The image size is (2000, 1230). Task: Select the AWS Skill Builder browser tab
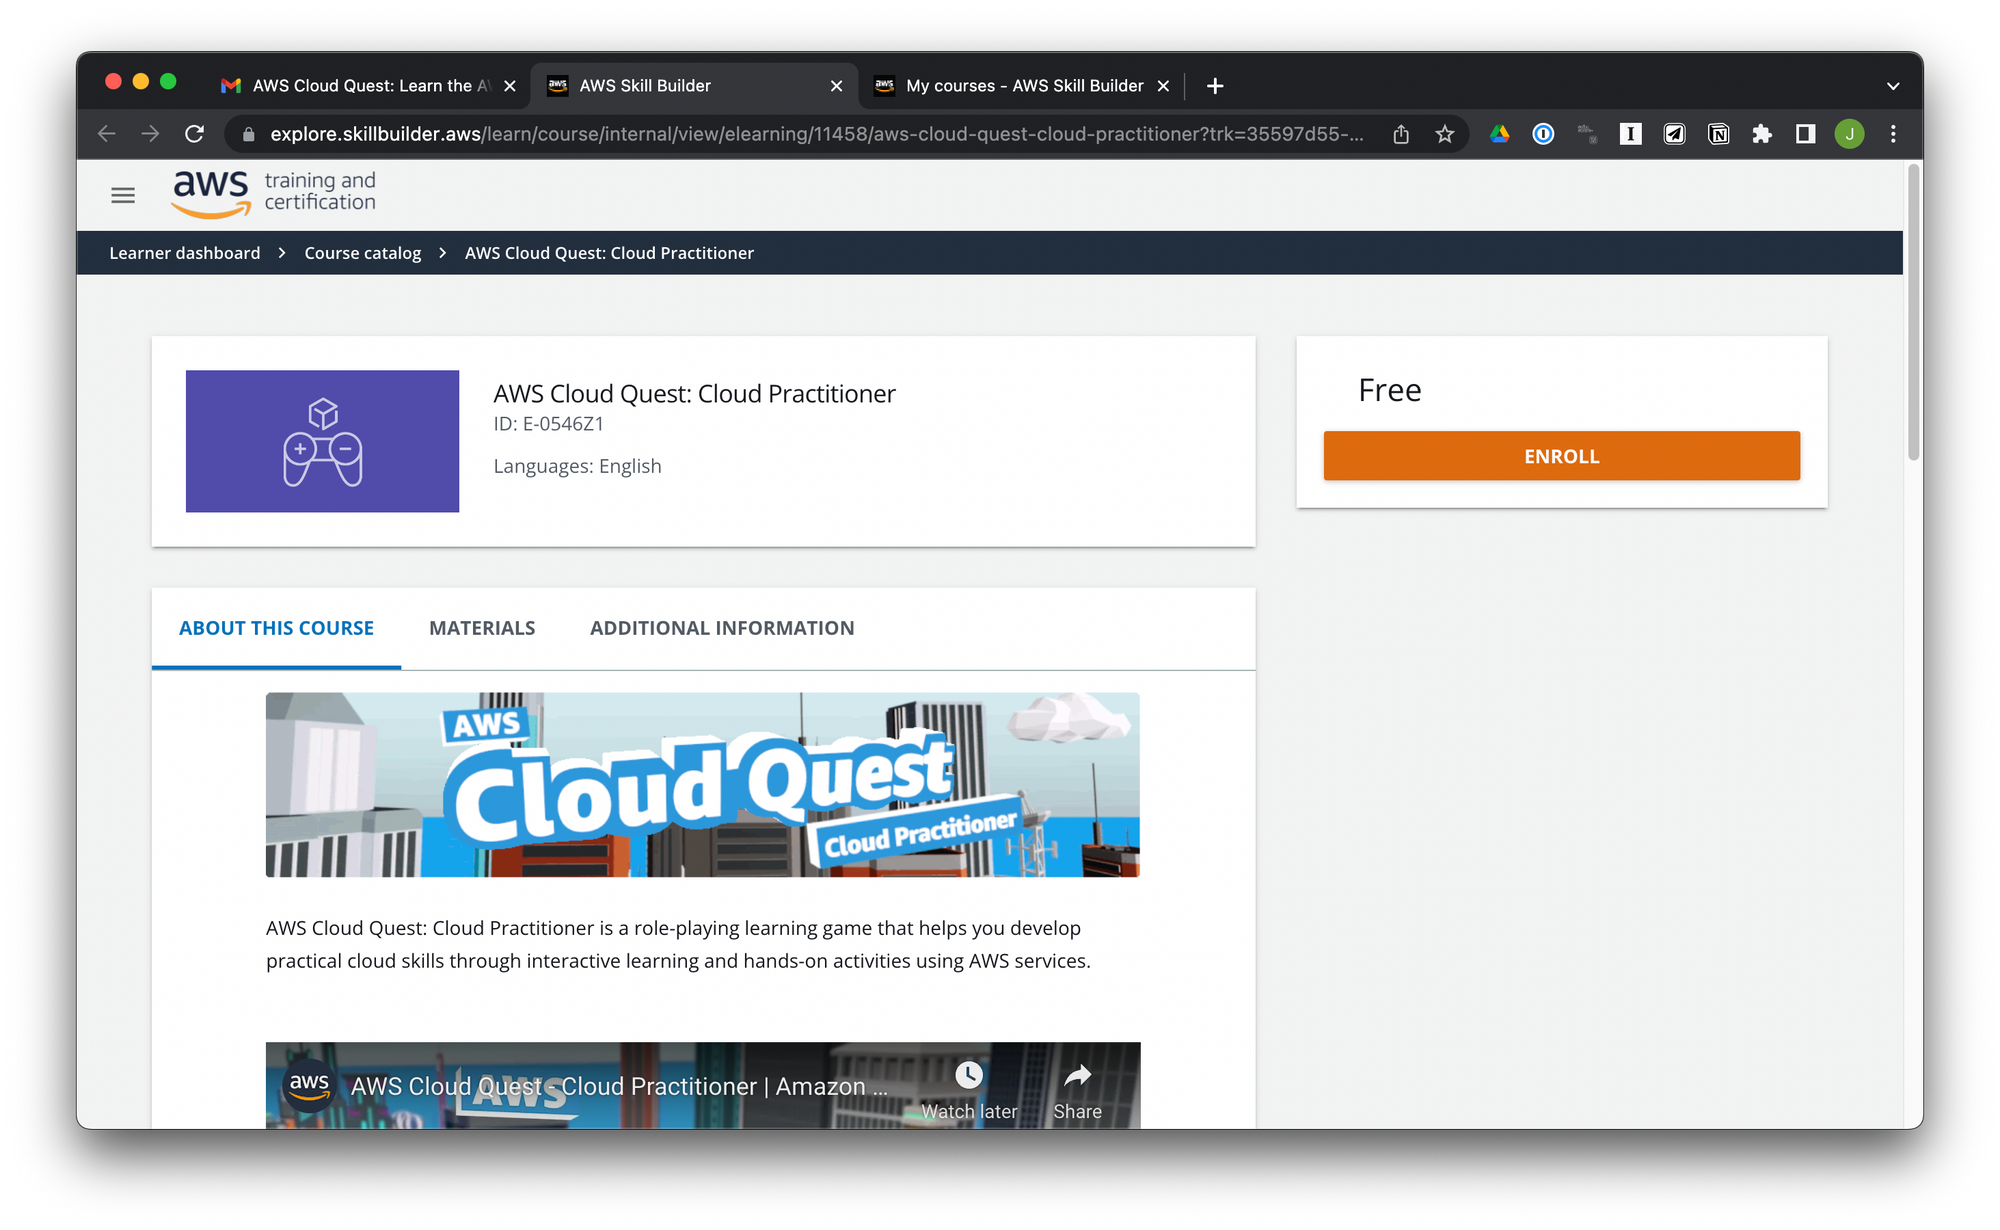693,86
